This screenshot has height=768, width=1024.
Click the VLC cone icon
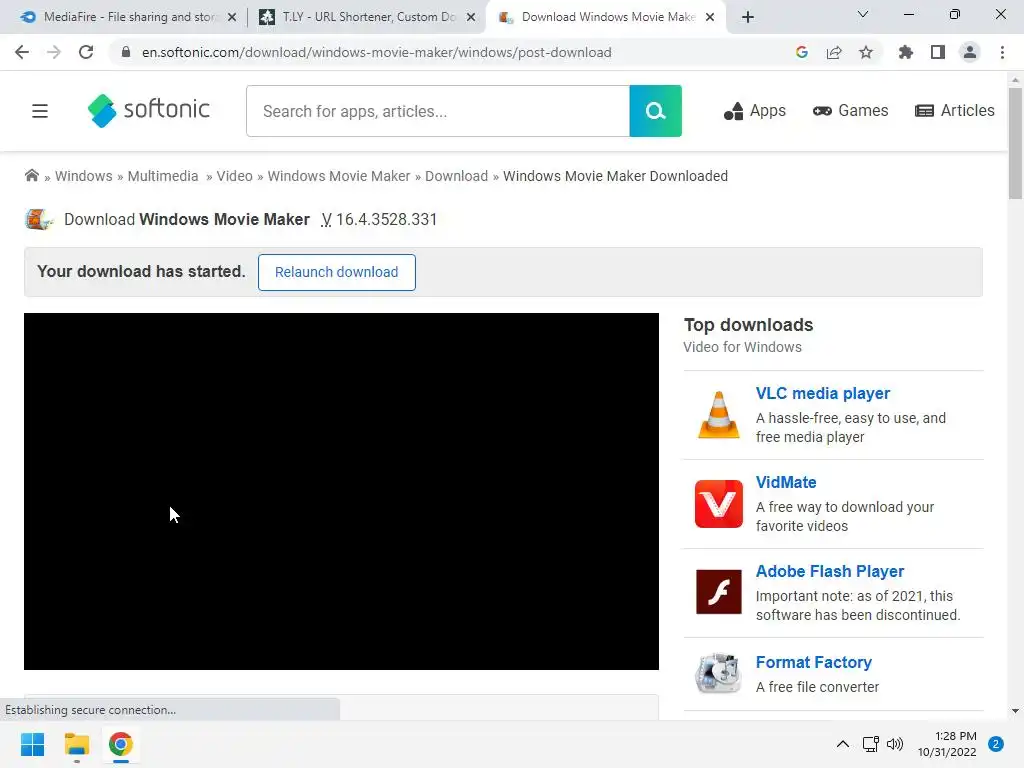point(718,415)
